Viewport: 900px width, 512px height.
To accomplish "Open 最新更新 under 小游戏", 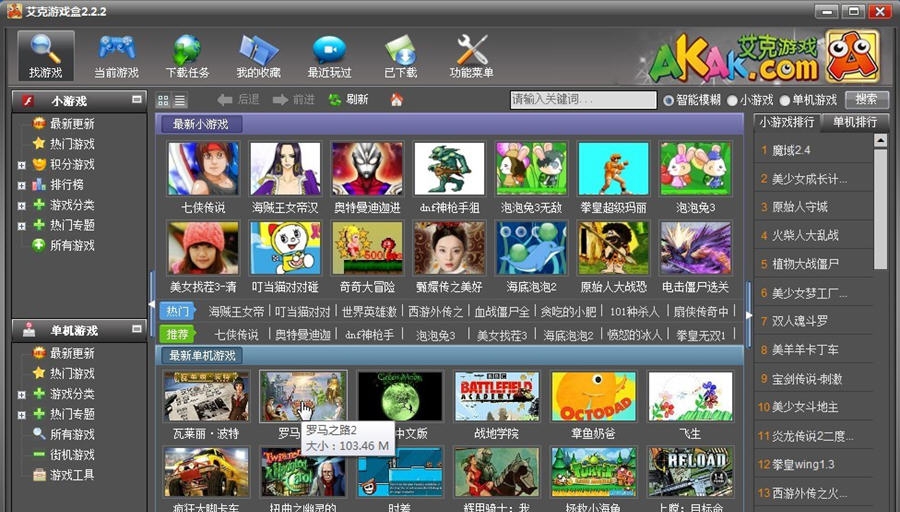I will (72, 123).
